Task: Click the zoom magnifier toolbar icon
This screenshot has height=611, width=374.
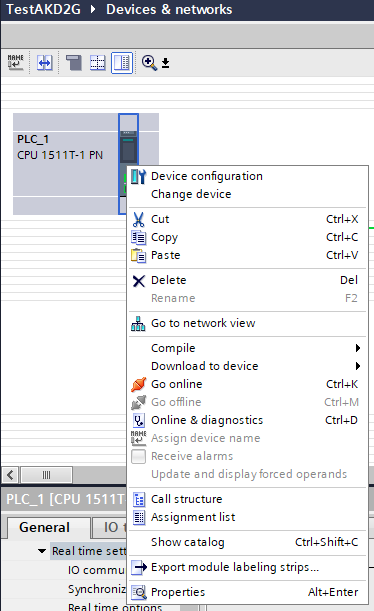Action: (150, 62)
